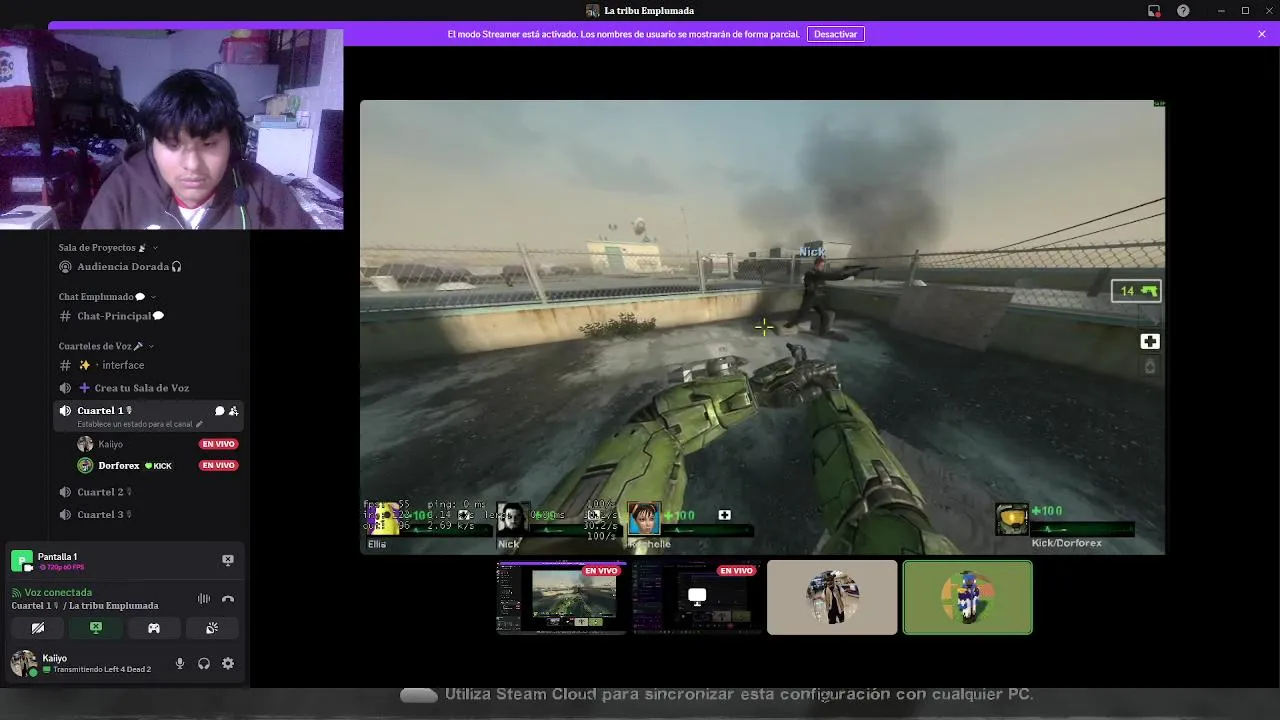This screenshot has width=1280, height=720.
Task: Start an activity with game controller button
Action: [x=154, y=628]
